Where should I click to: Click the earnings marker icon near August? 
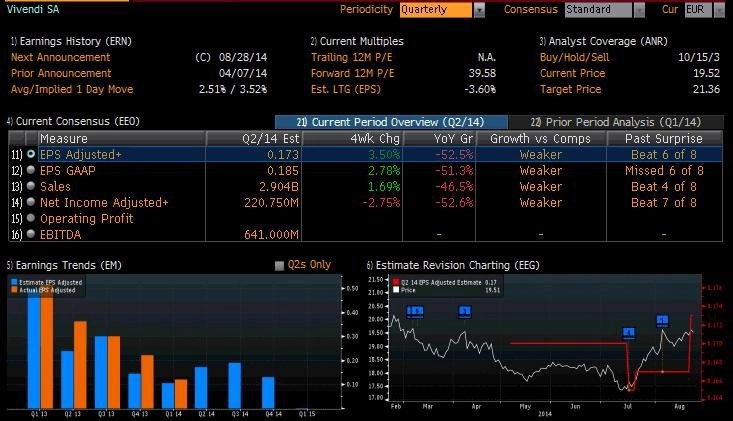(662, 321)
